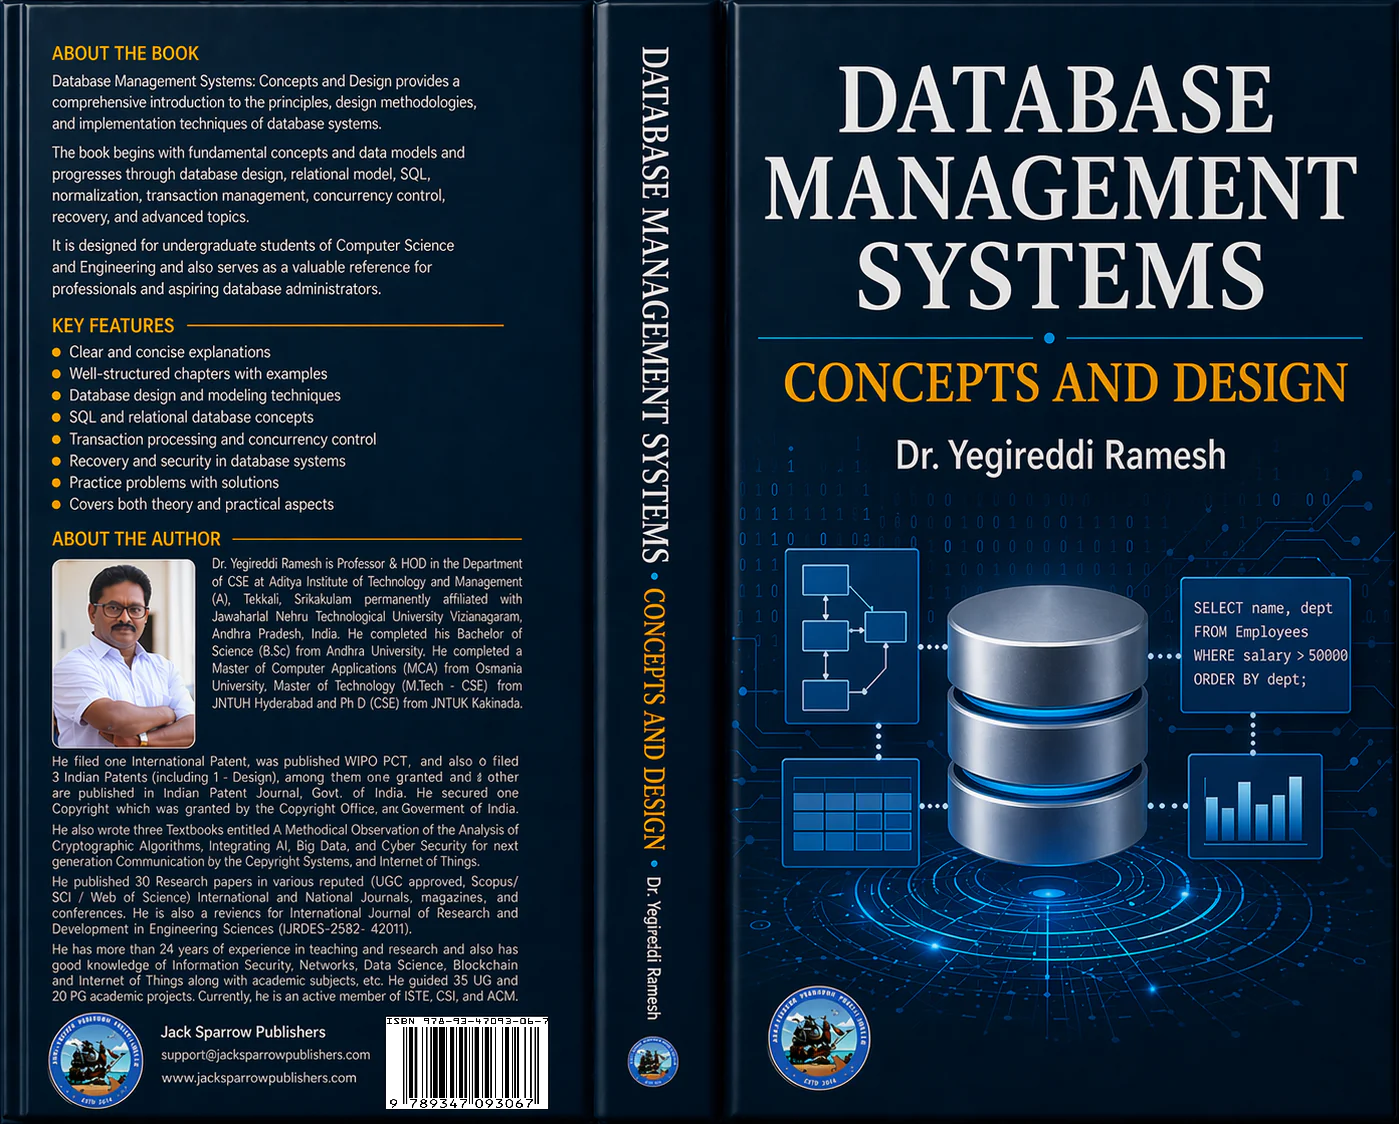Click paragraph starting 'He published 30 Research papers'
Image resolution: width=1399 pixels, height=1124 pixels.
pos(285,905)
